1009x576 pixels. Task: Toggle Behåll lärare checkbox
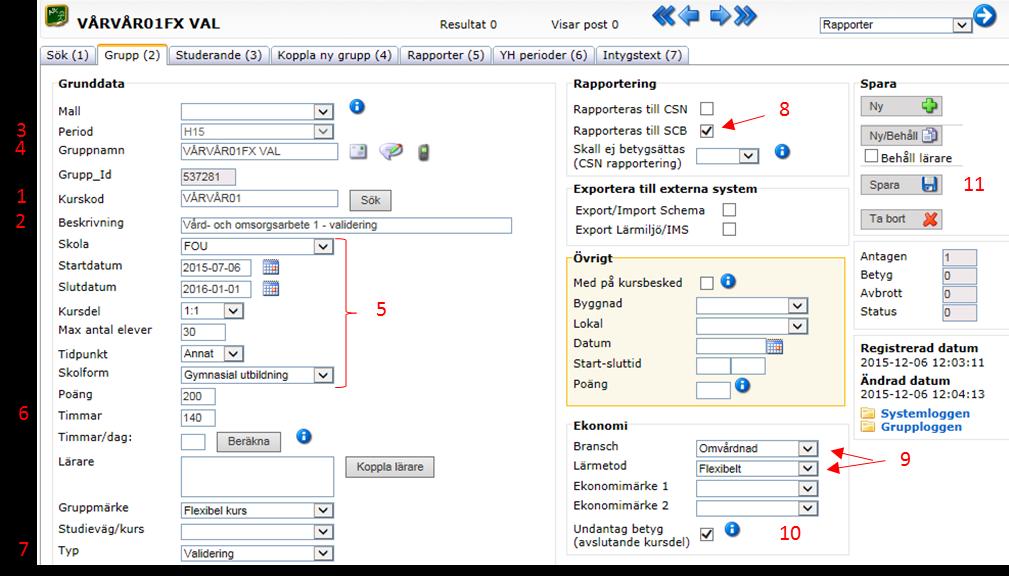pos(871,156)
